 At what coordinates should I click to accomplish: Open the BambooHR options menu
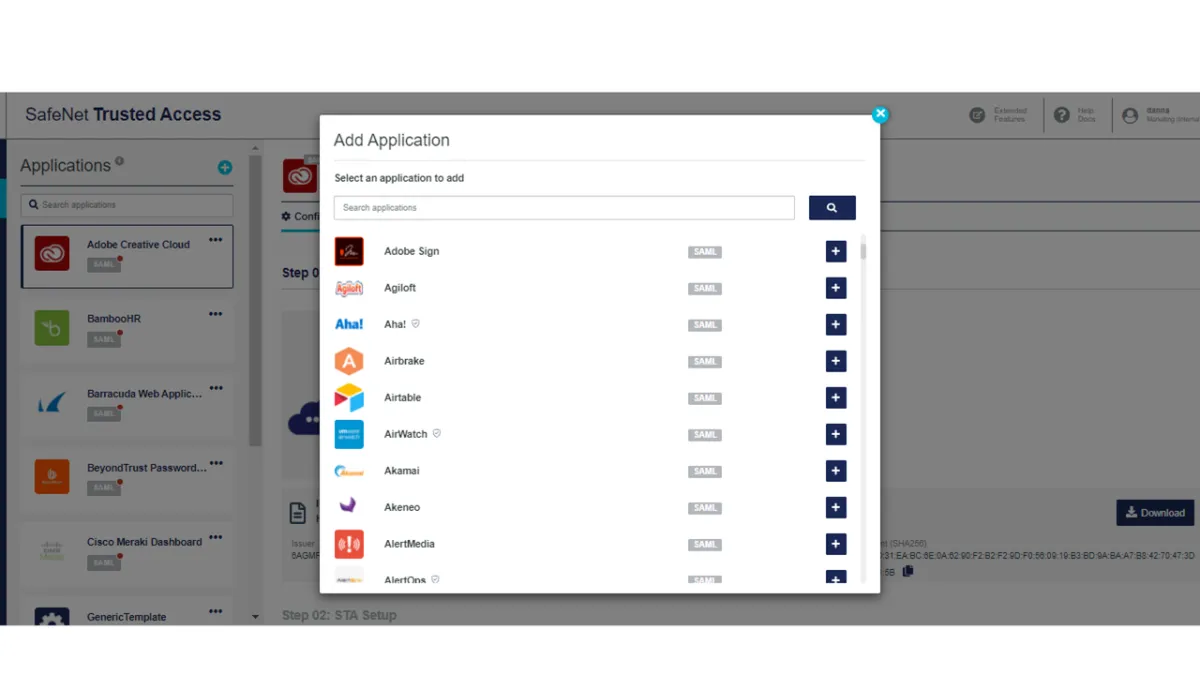[215, 313]
